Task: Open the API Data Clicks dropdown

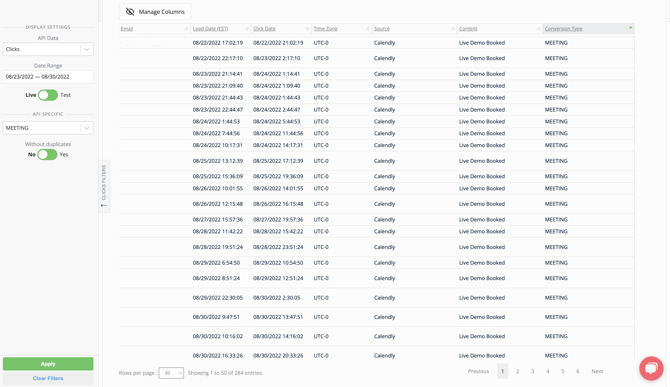Action: pos(48,49)
